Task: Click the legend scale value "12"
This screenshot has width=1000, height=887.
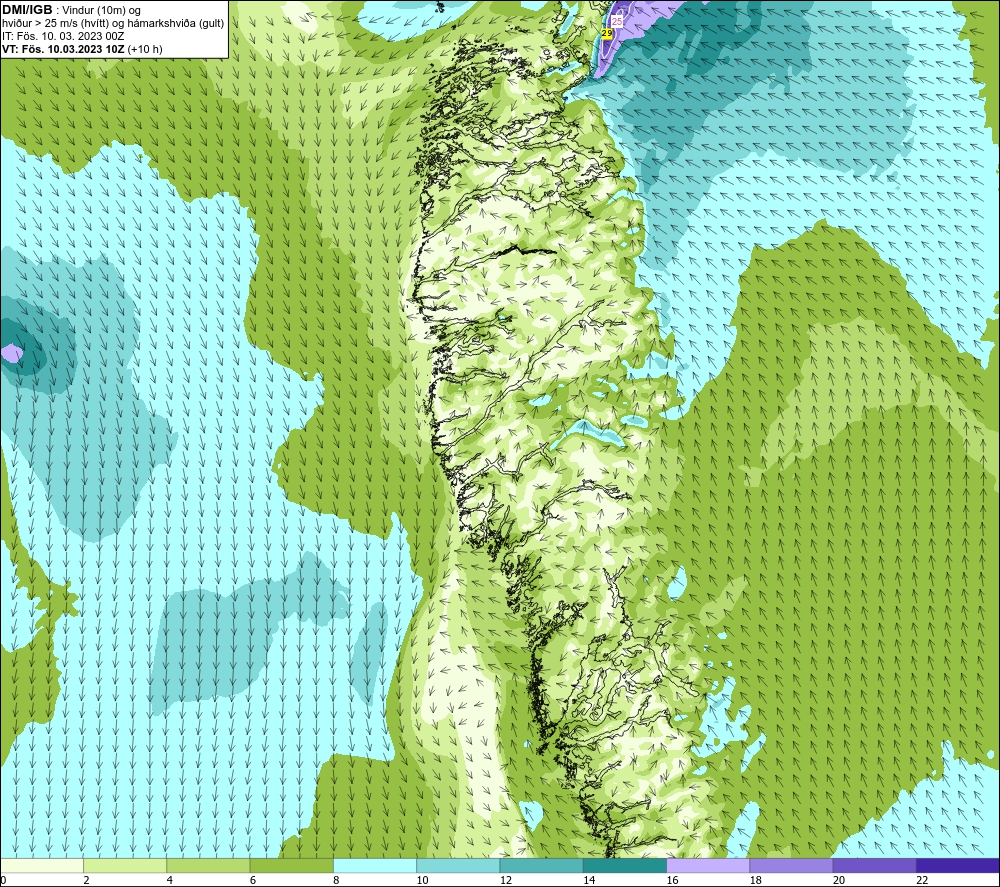Action: pyautogui.click(x=506, y=880)
